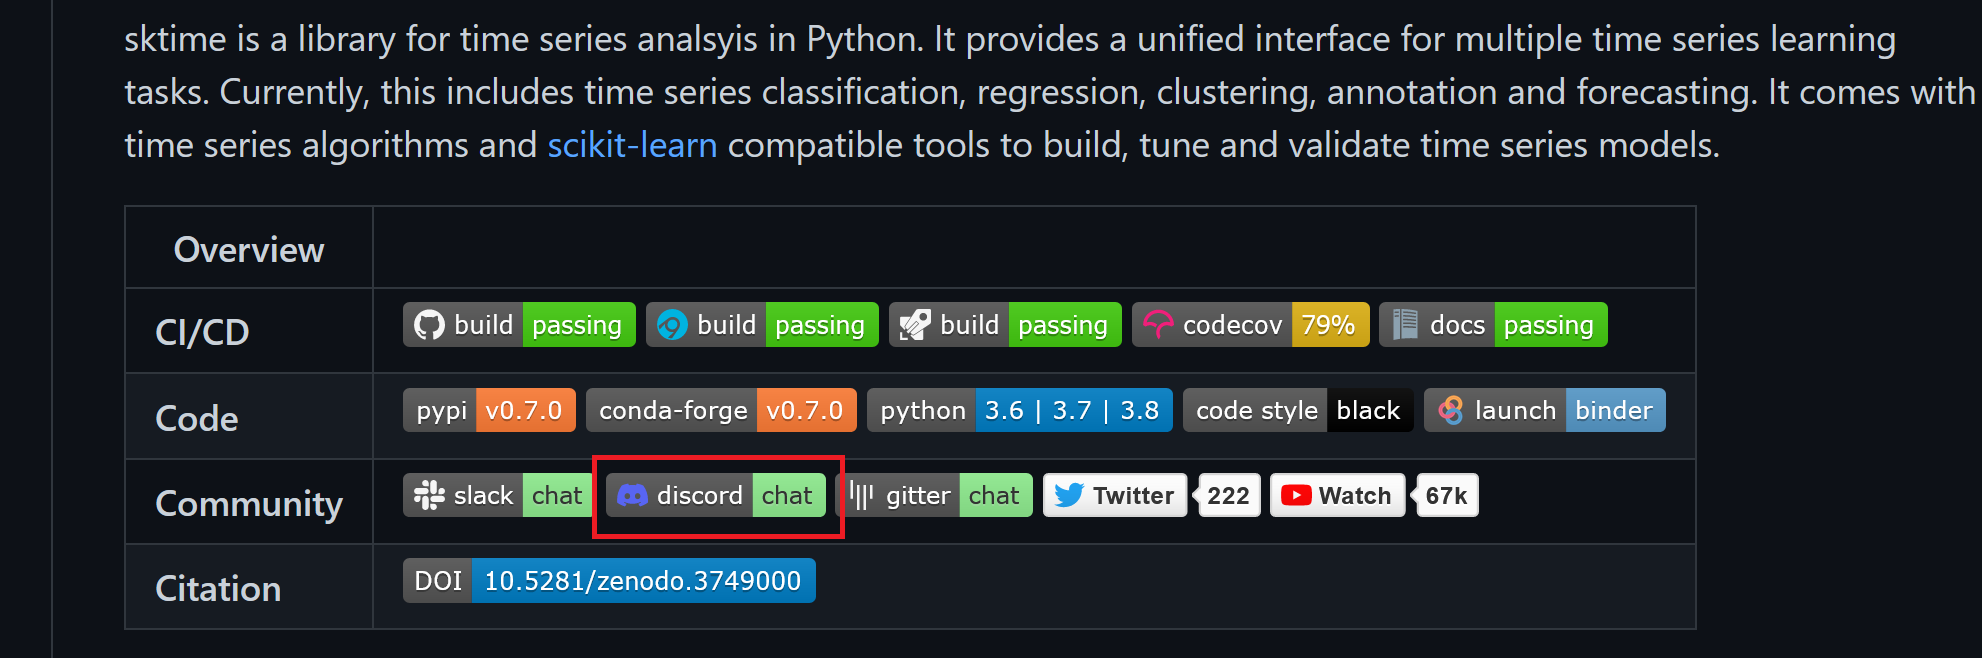This screenshot has width=1982, height=658.
Task: Click the docs passing badge
Action: point(1493,324)
